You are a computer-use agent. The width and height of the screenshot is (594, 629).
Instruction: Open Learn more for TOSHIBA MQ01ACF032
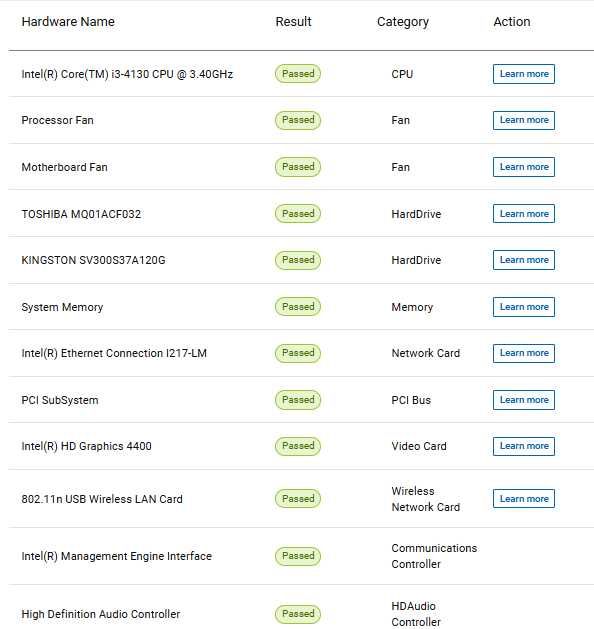pyautogui.click(x=524, y=213)
